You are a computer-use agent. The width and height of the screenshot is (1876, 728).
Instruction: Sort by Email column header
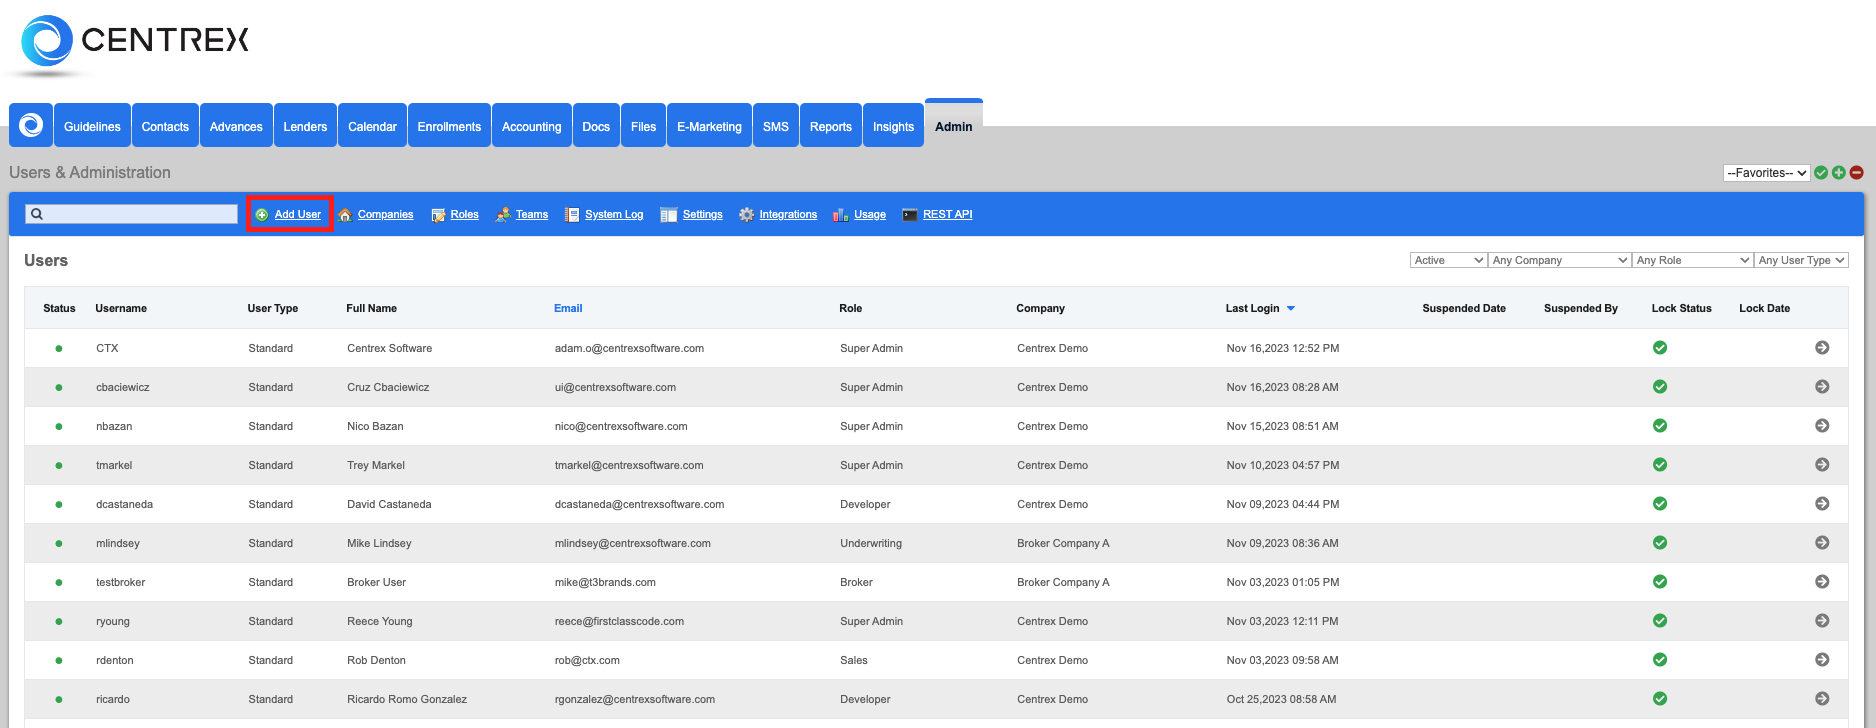coord(568,308)
